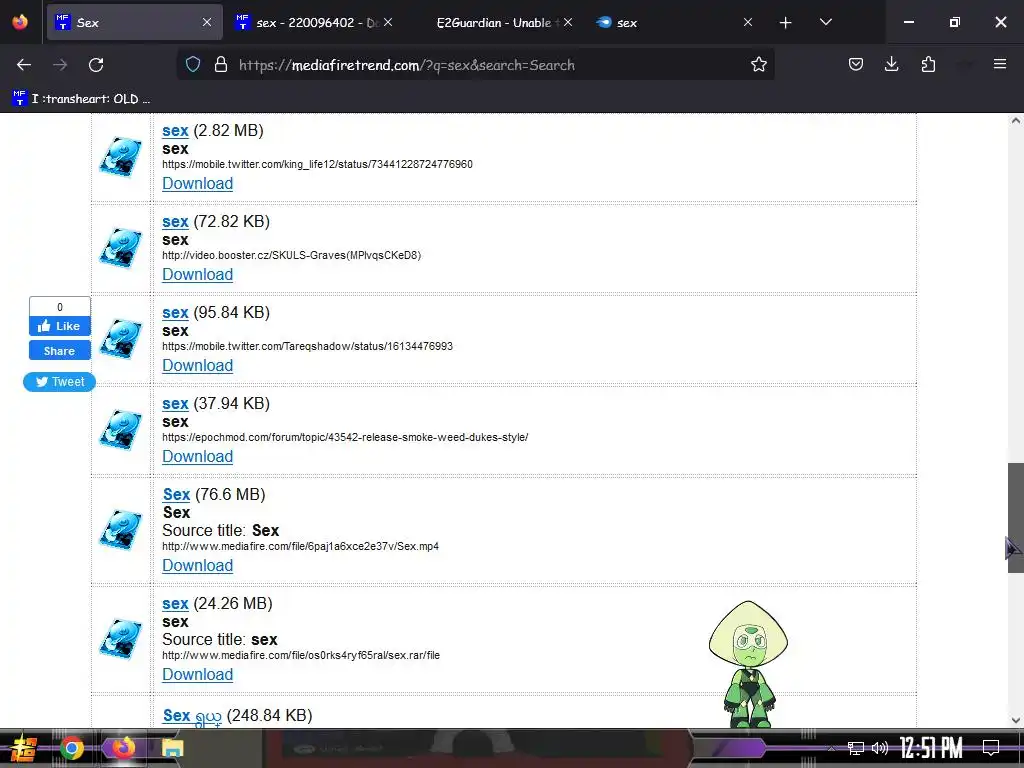Close the E2Guardian tab
This screenshot has height=768, width=1024.
568,22
